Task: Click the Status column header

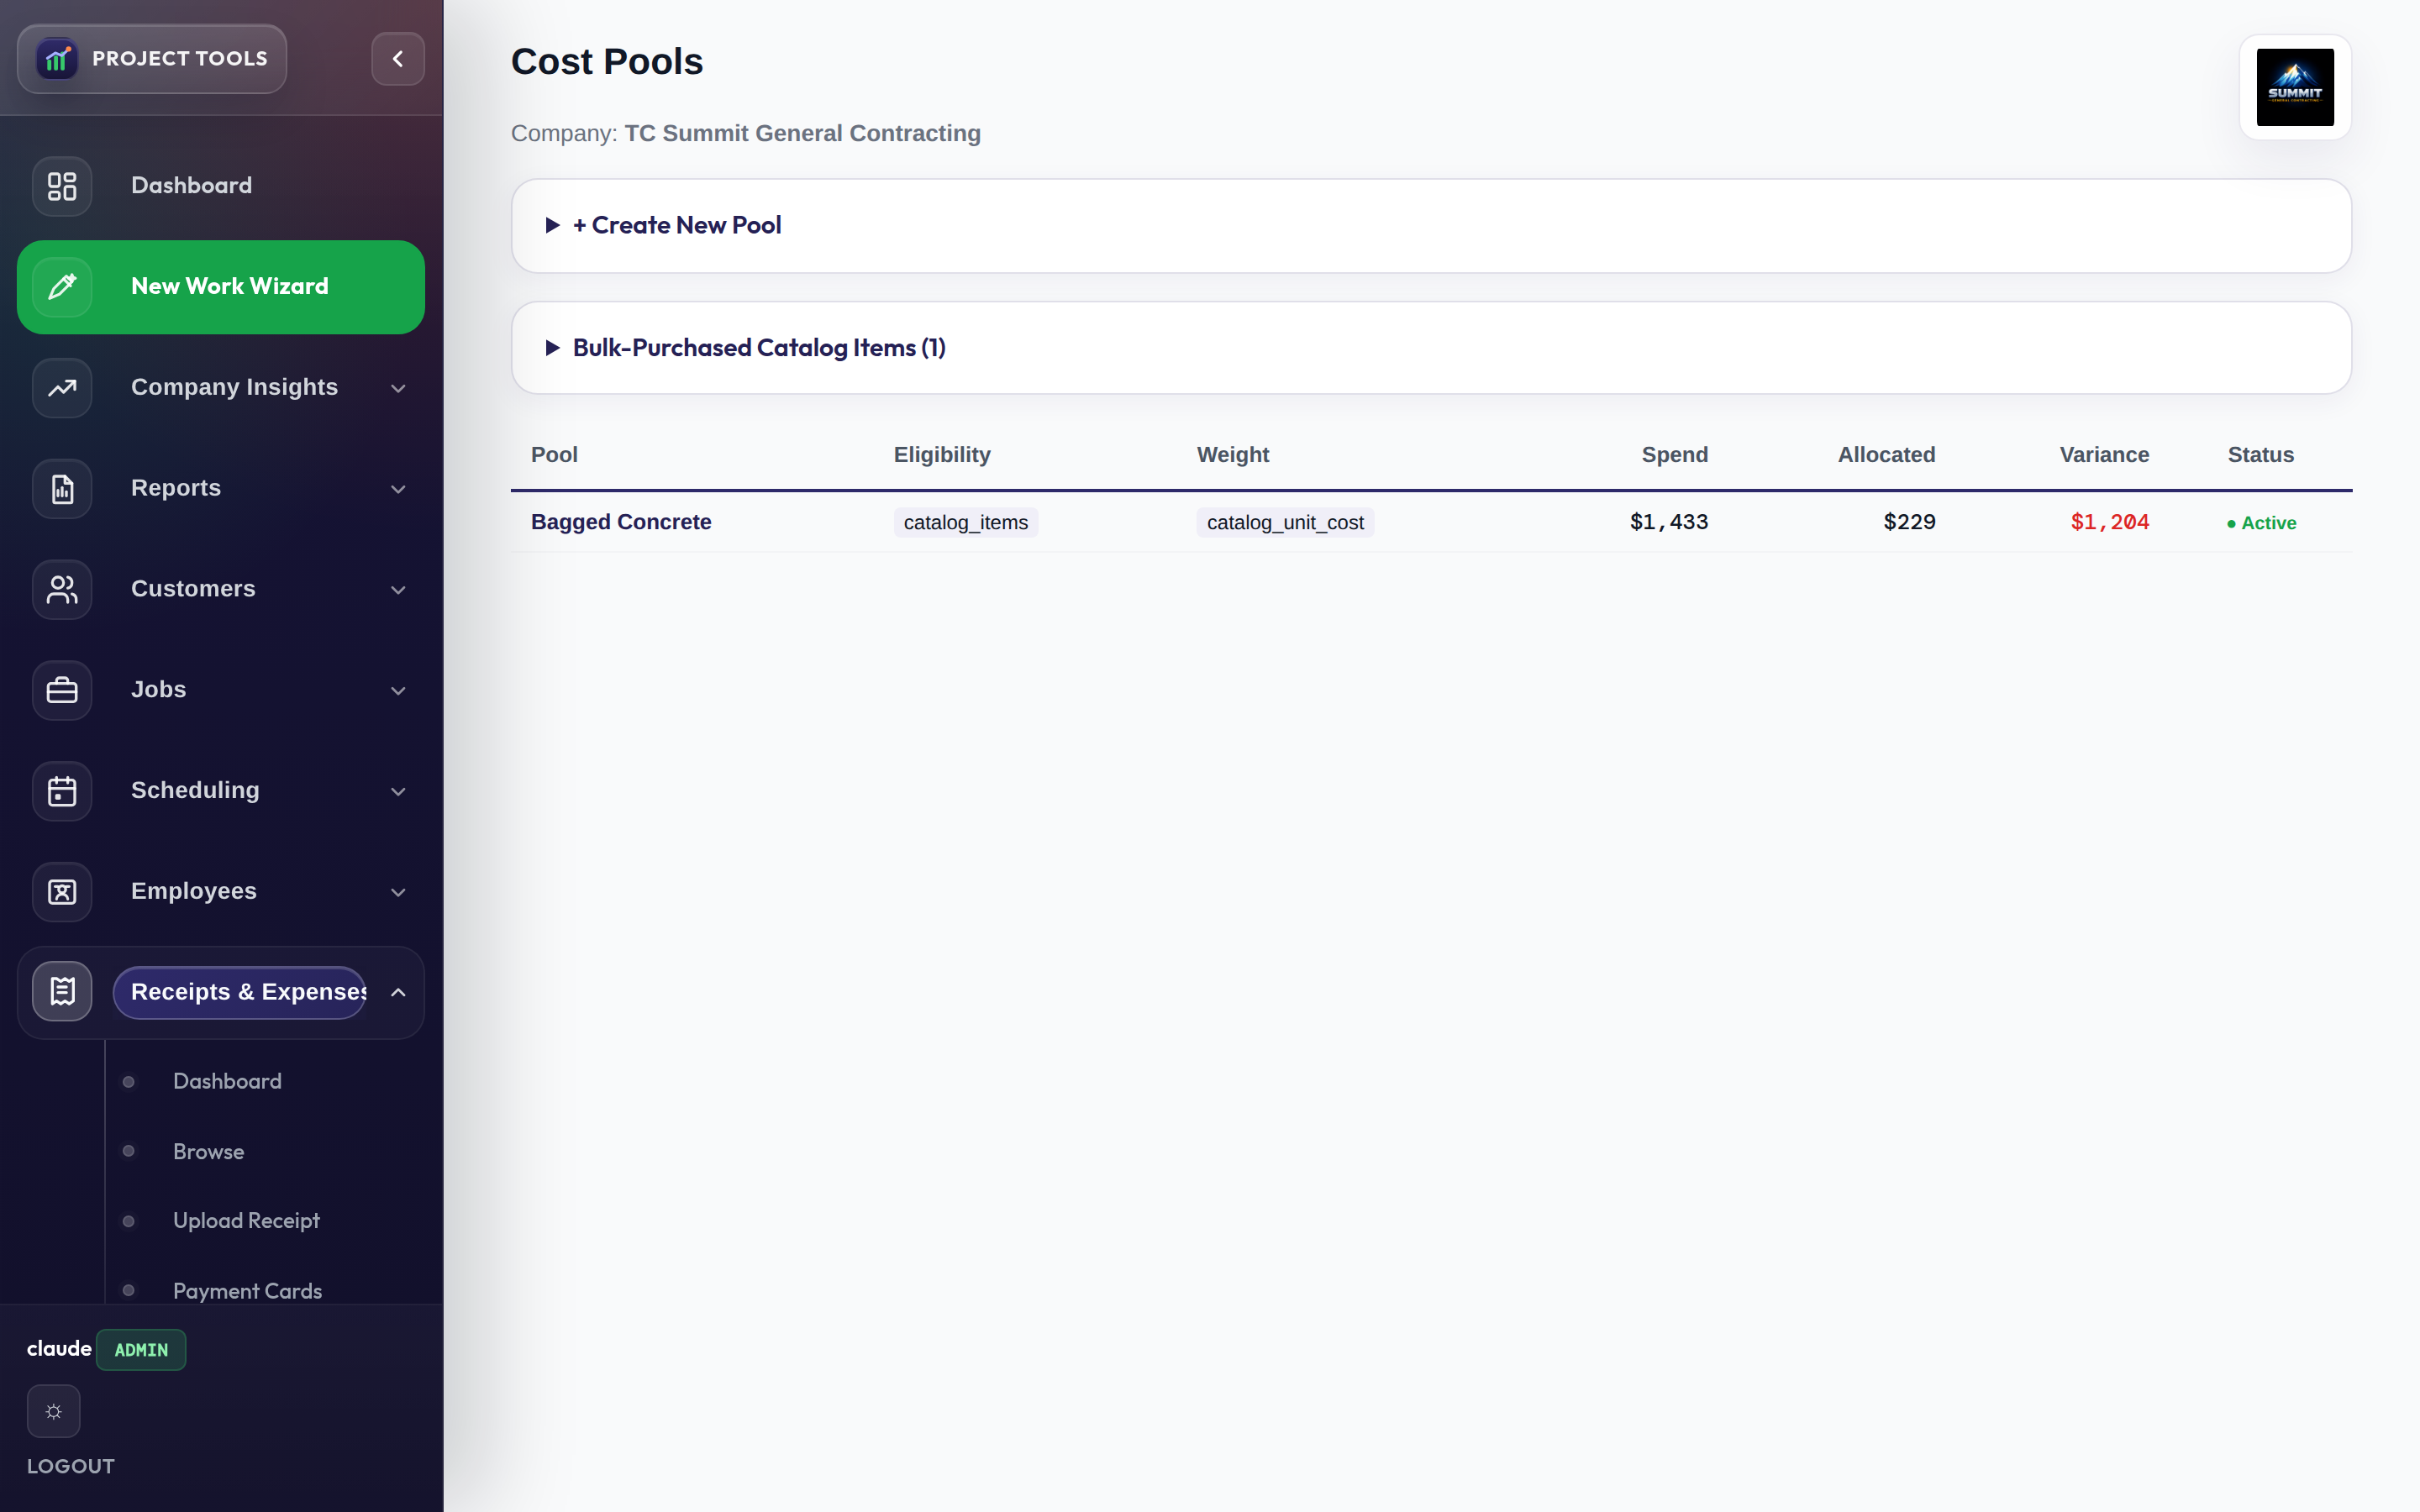Action: [2260, 455]
